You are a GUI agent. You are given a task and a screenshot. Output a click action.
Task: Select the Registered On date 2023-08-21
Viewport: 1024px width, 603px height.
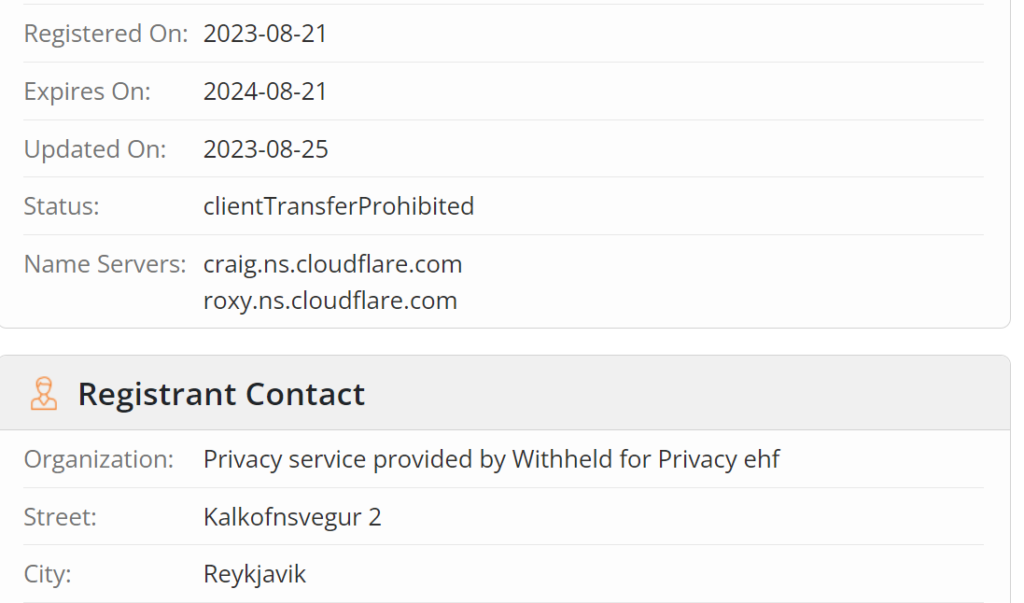[x=265, y=34]
